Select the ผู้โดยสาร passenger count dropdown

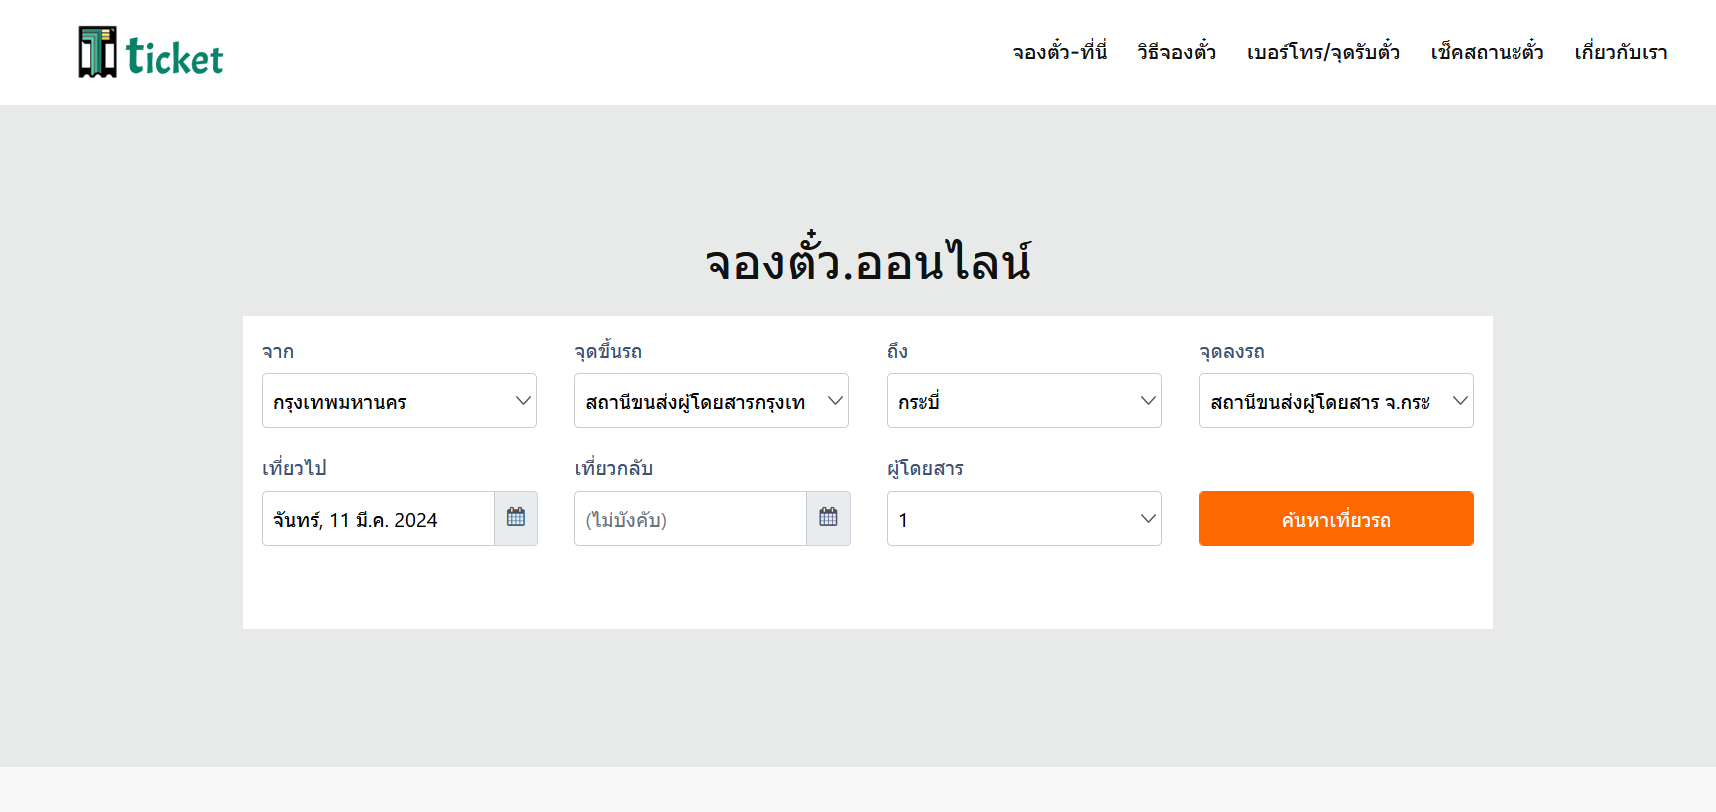pyautogui.click(x=1024, y=519)
